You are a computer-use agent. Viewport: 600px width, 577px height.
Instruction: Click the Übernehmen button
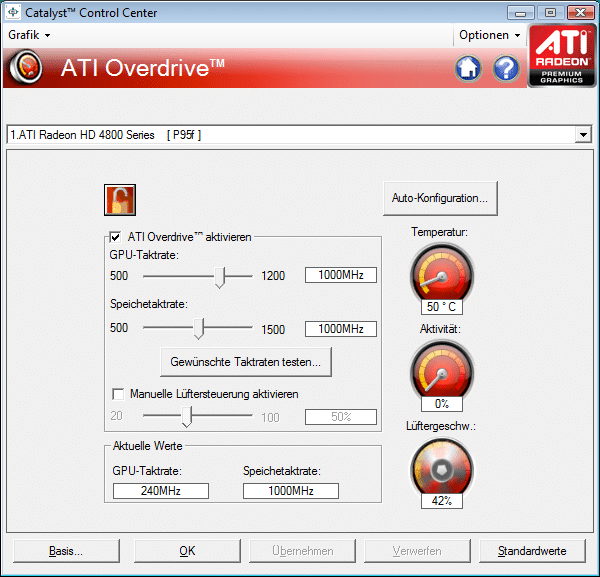[x=302, y=551]
